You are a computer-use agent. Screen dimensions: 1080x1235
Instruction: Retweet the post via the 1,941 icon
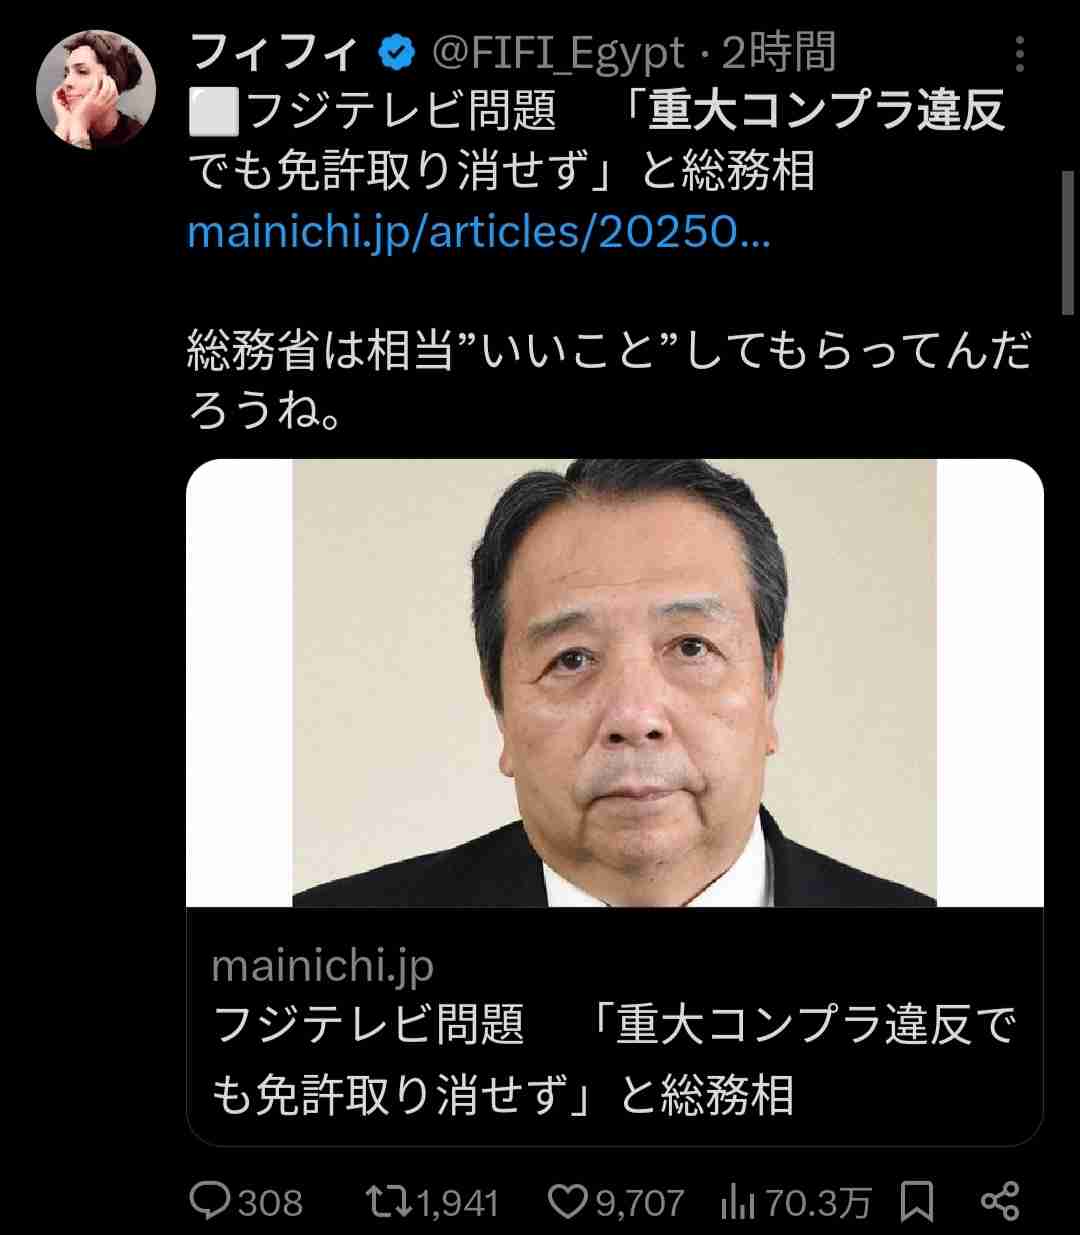pos(390,1201)
